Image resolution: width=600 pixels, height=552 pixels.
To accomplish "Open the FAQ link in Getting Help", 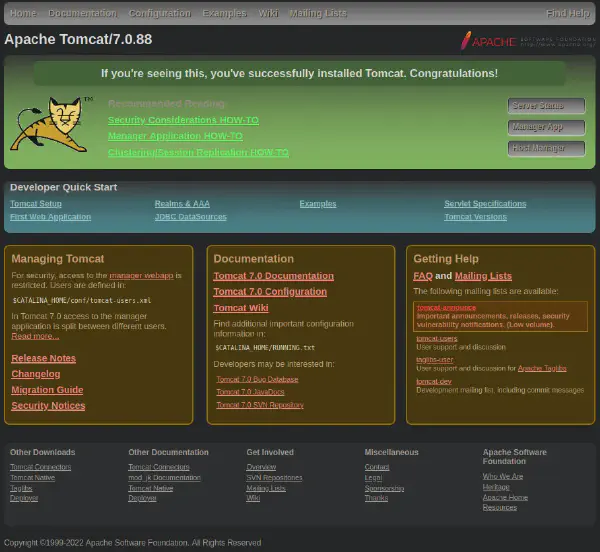I will pos(423,276).
